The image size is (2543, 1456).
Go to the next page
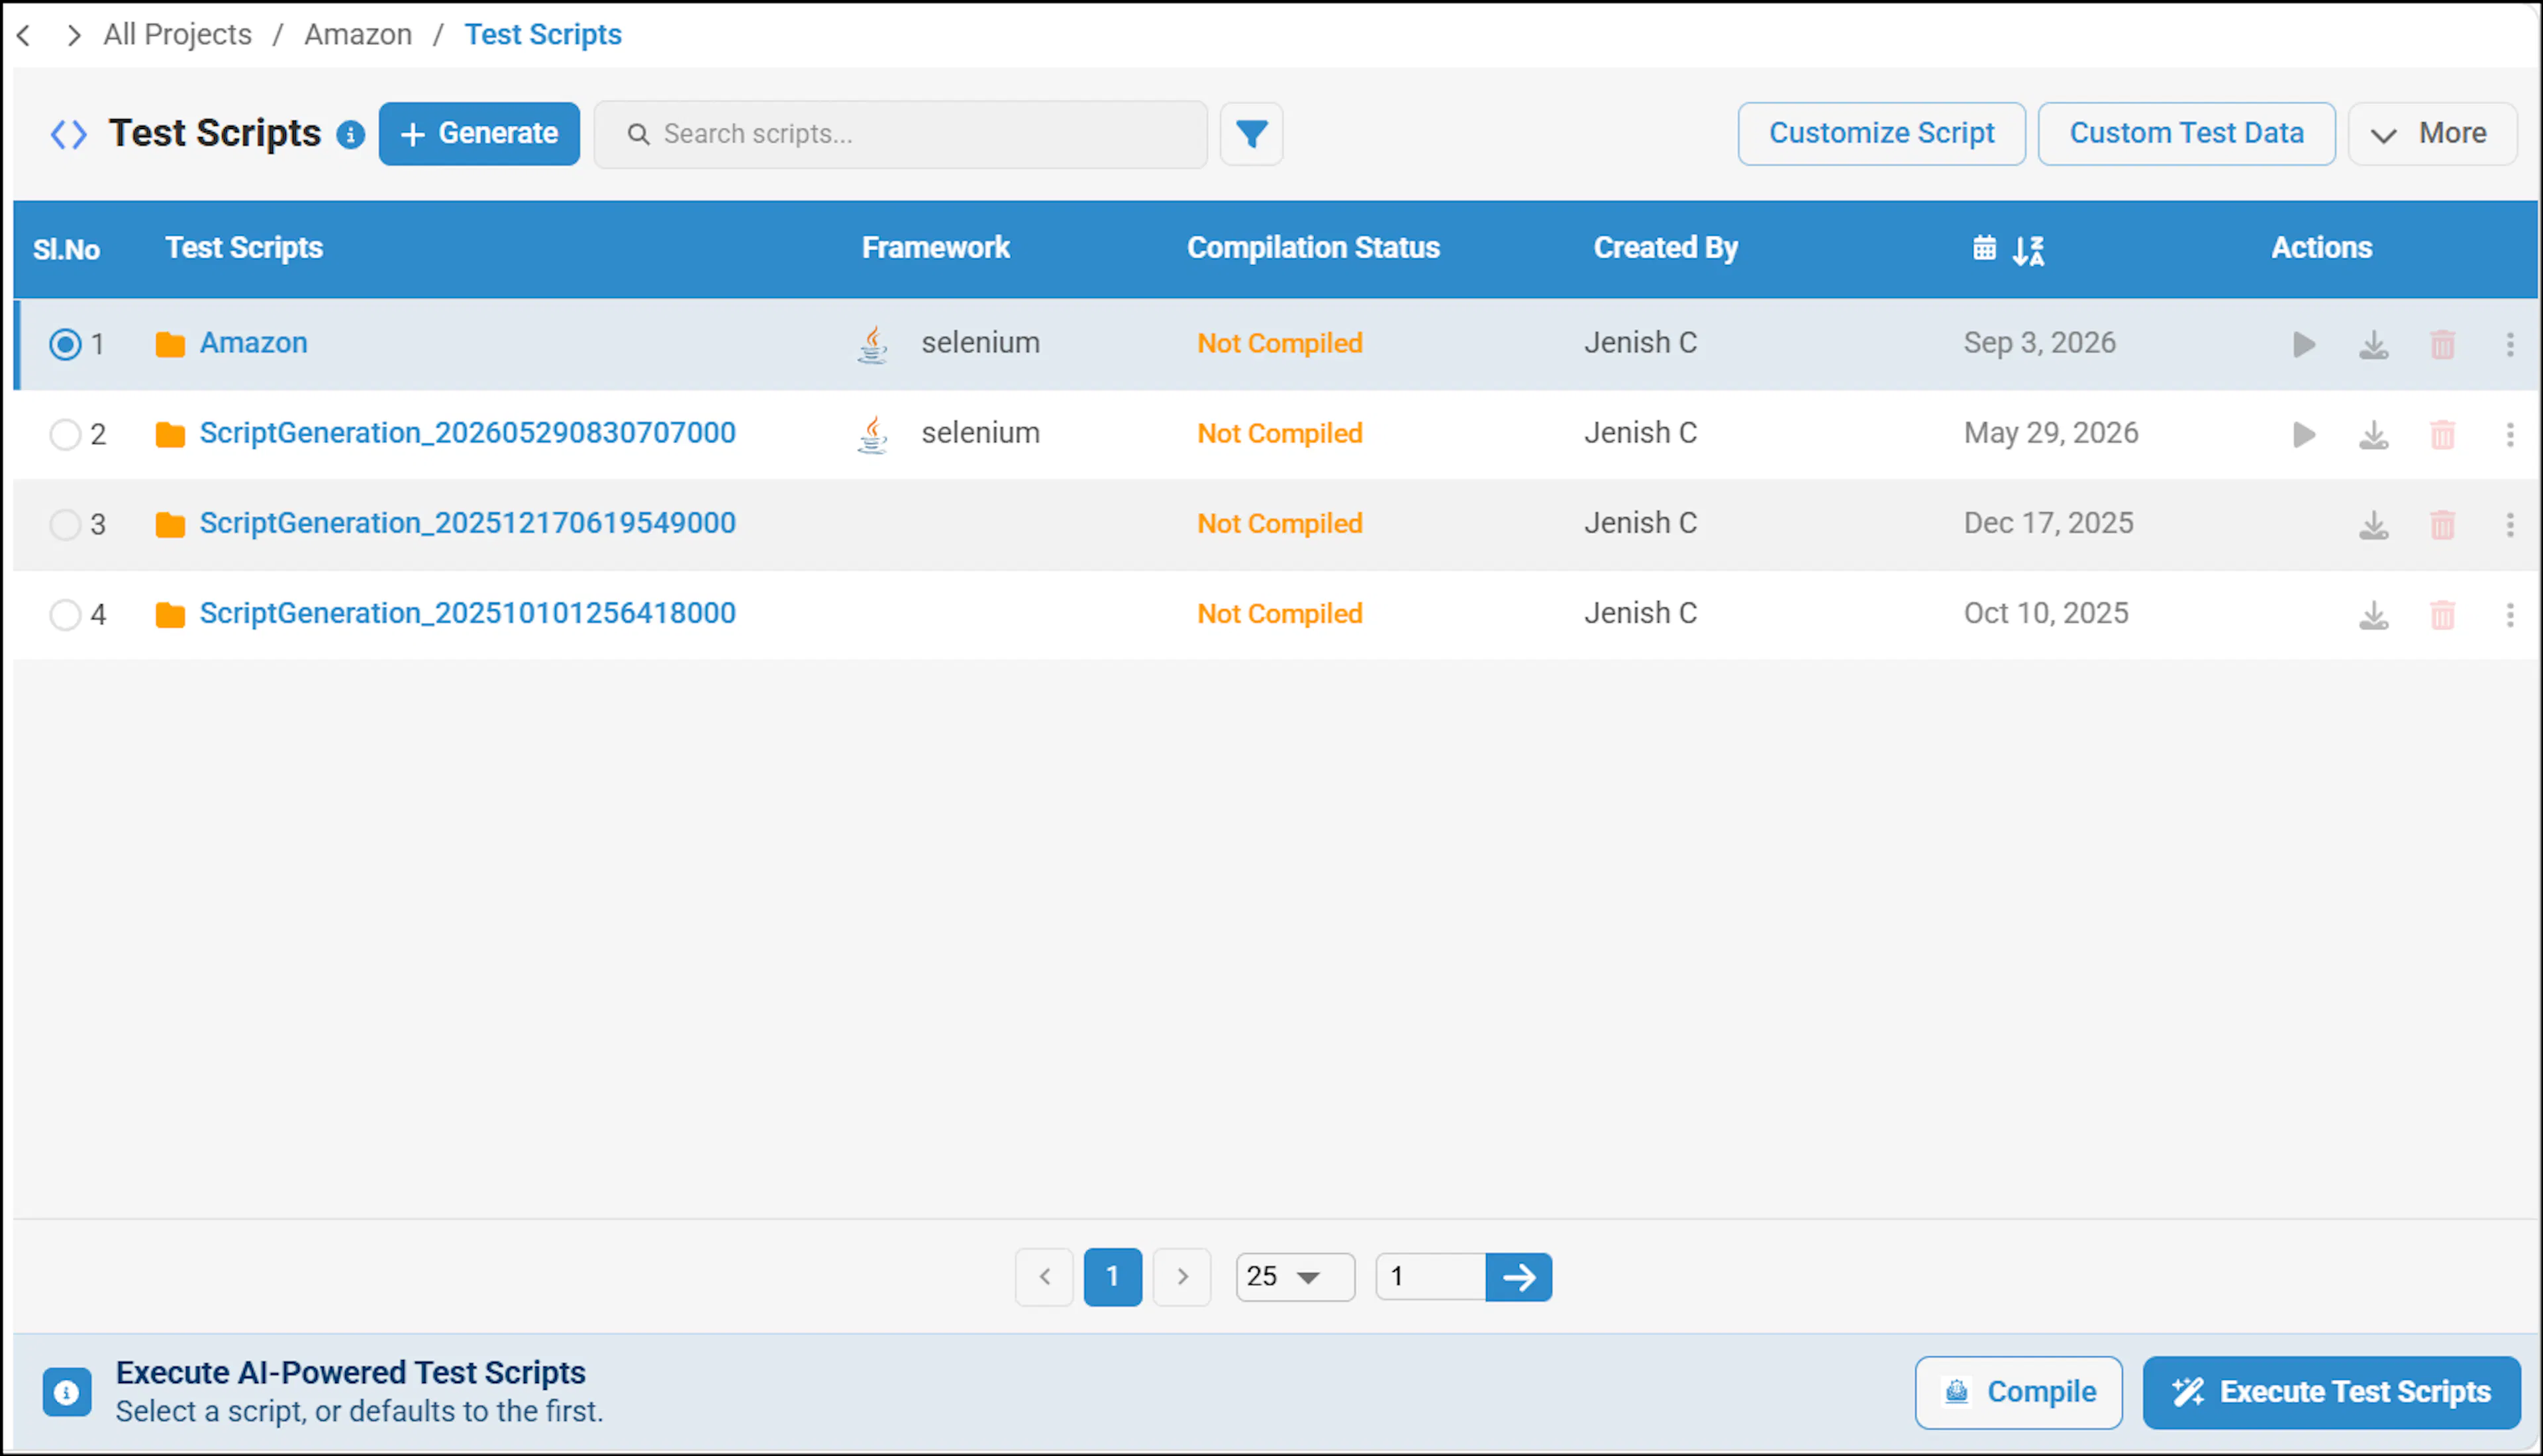click(x=1182, y=1277)
